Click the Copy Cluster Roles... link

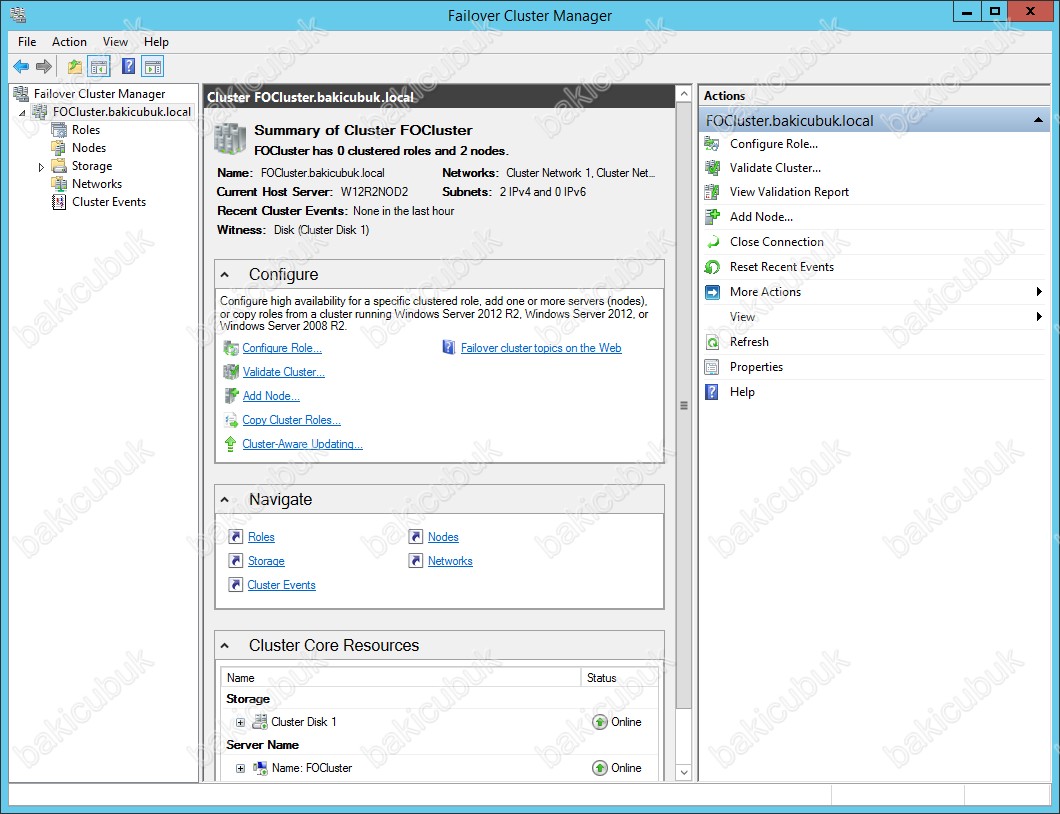pos(291,421)
